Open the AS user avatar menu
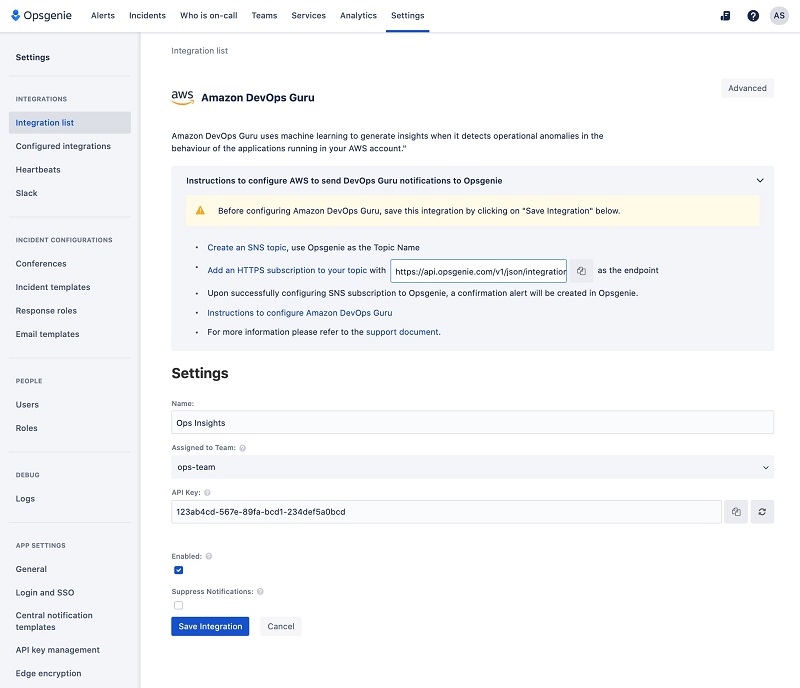This screenshot has height=688, width=800. (779, 15)
